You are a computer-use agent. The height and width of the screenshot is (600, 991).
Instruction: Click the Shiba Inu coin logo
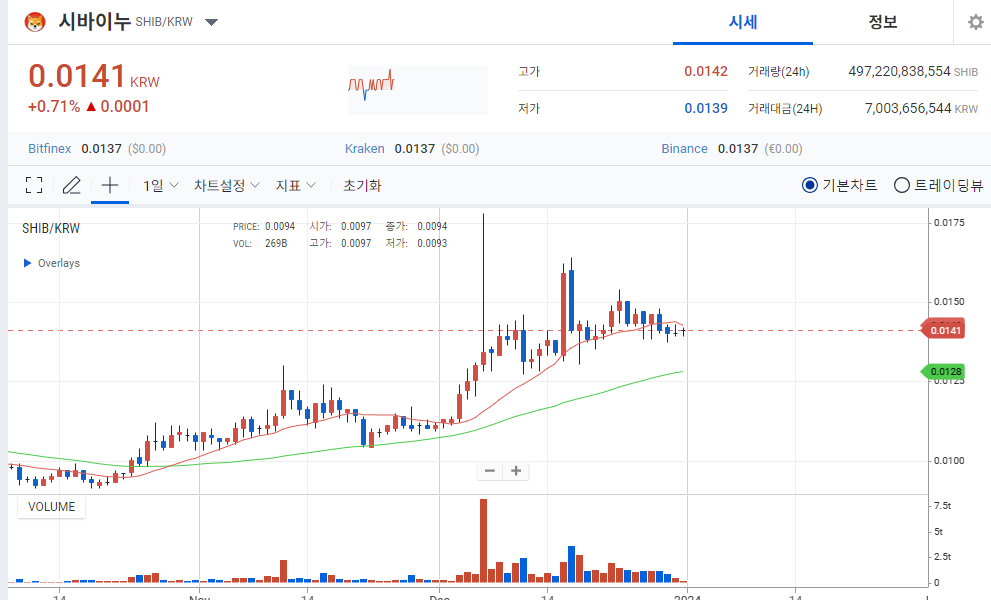pos(32,21)
